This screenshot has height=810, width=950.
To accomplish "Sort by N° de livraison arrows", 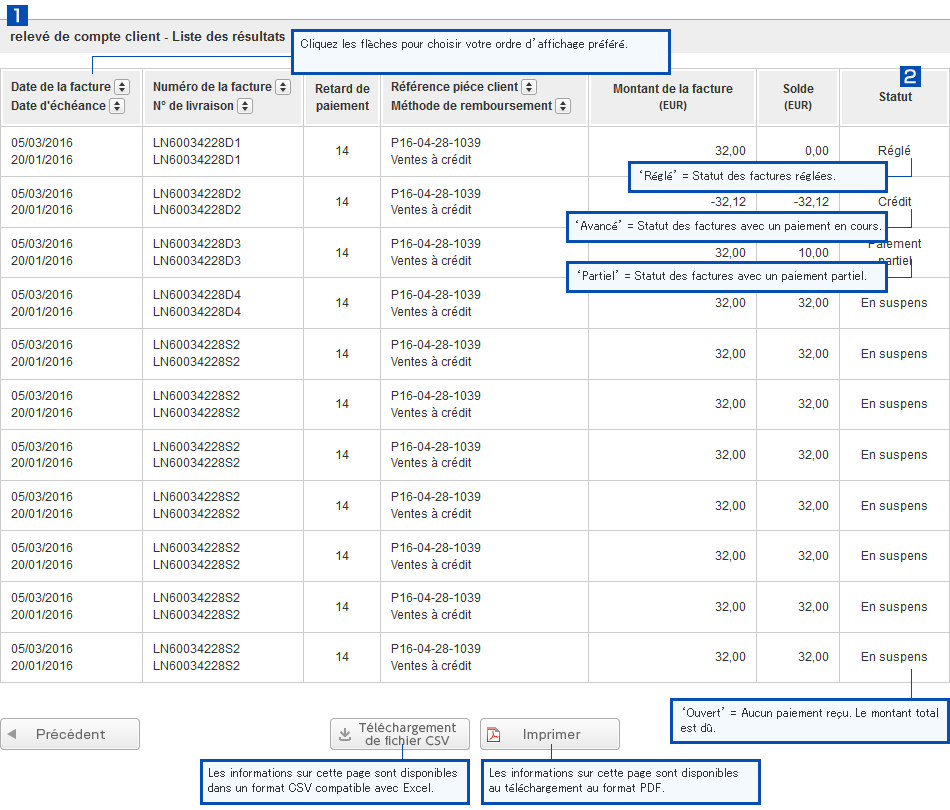I will [245, 106].
